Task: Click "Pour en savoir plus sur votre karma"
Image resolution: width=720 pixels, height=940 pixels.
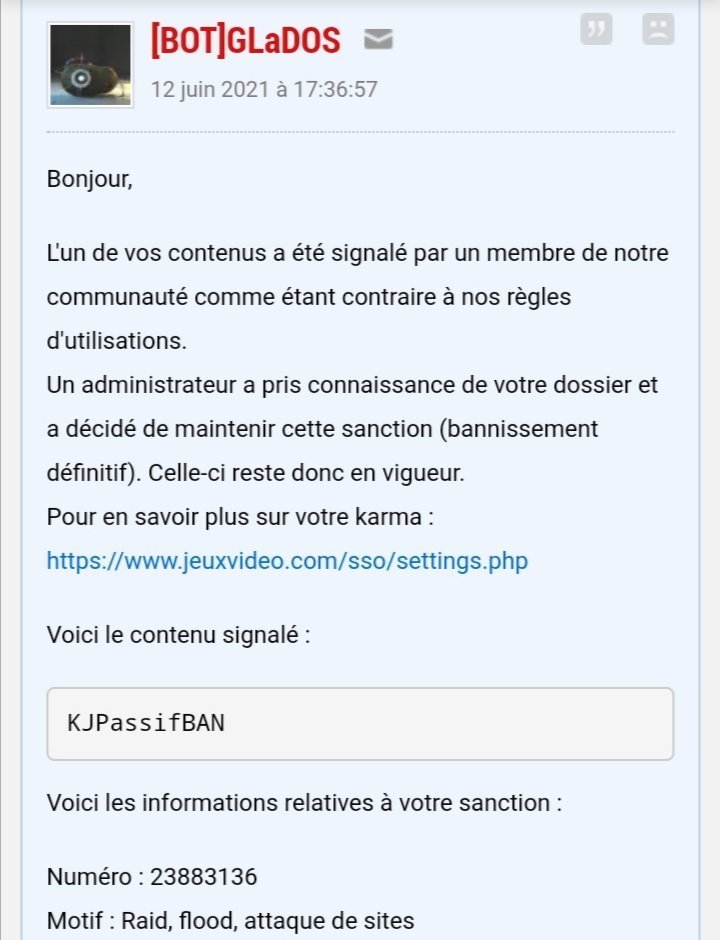Action: pos(240,517)
